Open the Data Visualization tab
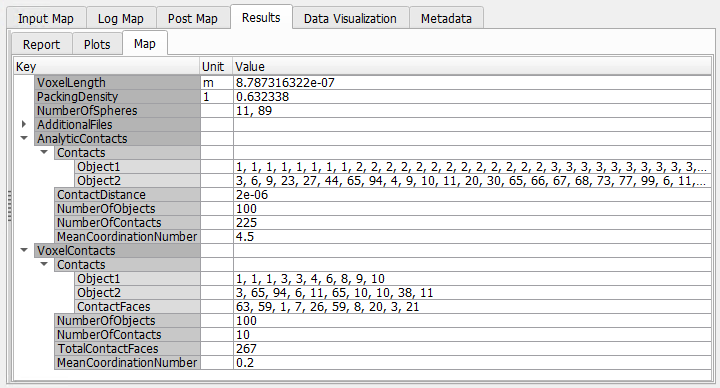The width and height of the screenshot is (720, 388). pos(350,18)
